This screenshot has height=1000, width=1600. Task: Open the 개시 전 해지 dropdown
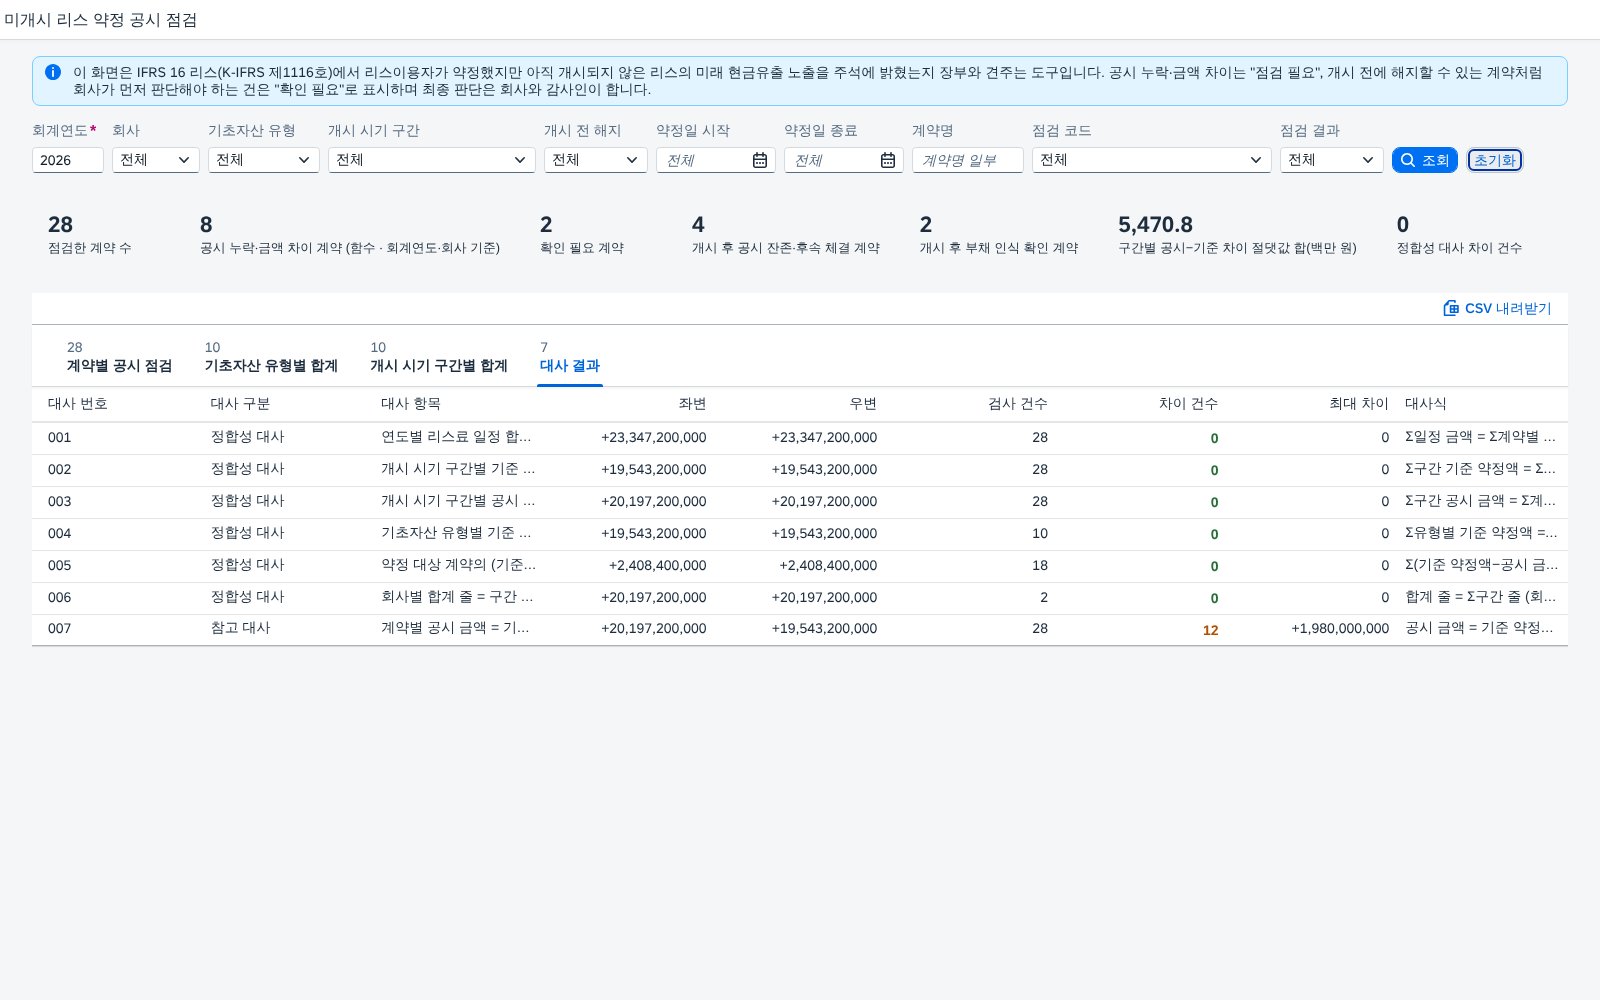596,160
